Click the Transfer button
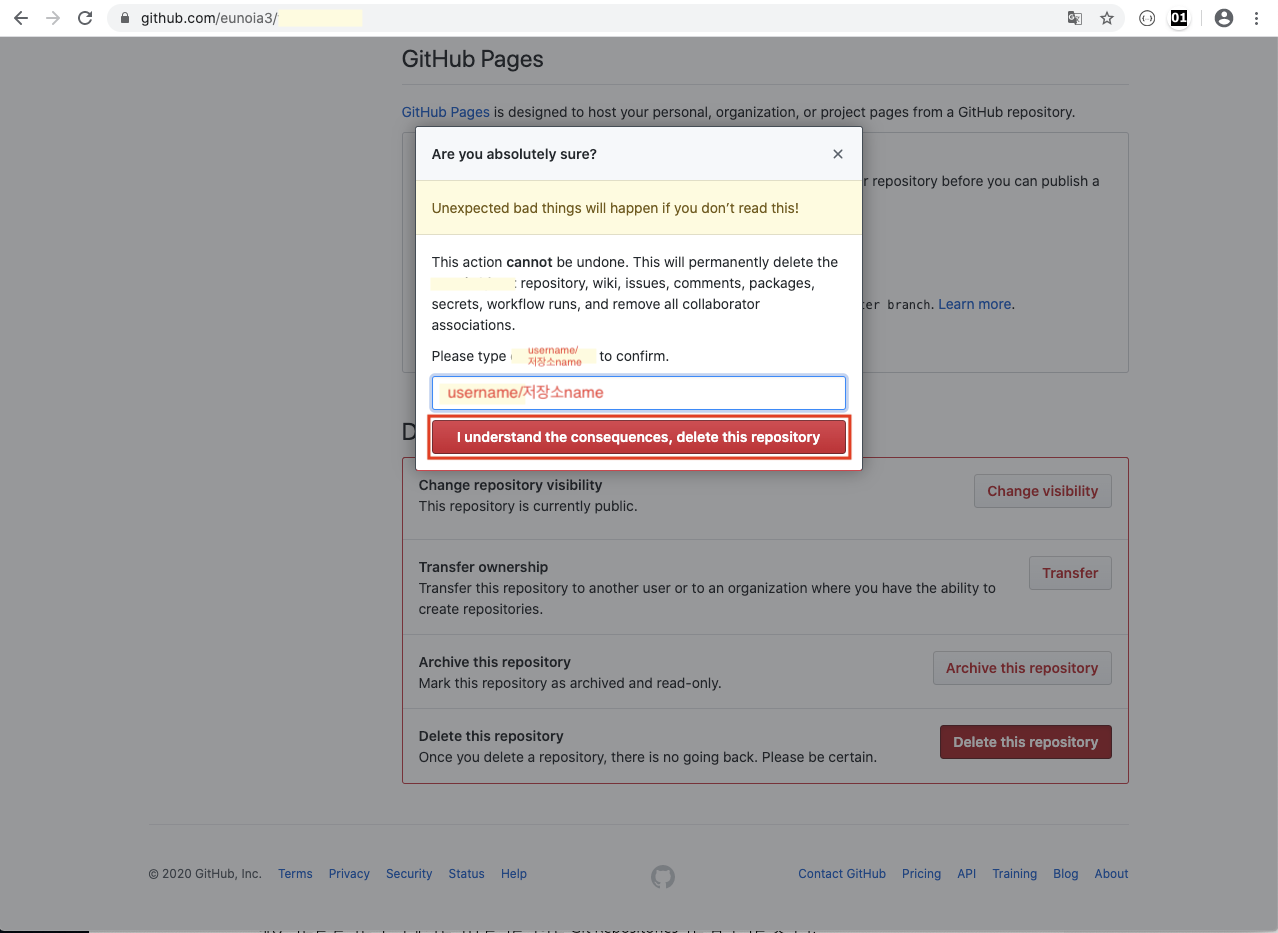1278x933 pixels. [x=1070, y=573]
